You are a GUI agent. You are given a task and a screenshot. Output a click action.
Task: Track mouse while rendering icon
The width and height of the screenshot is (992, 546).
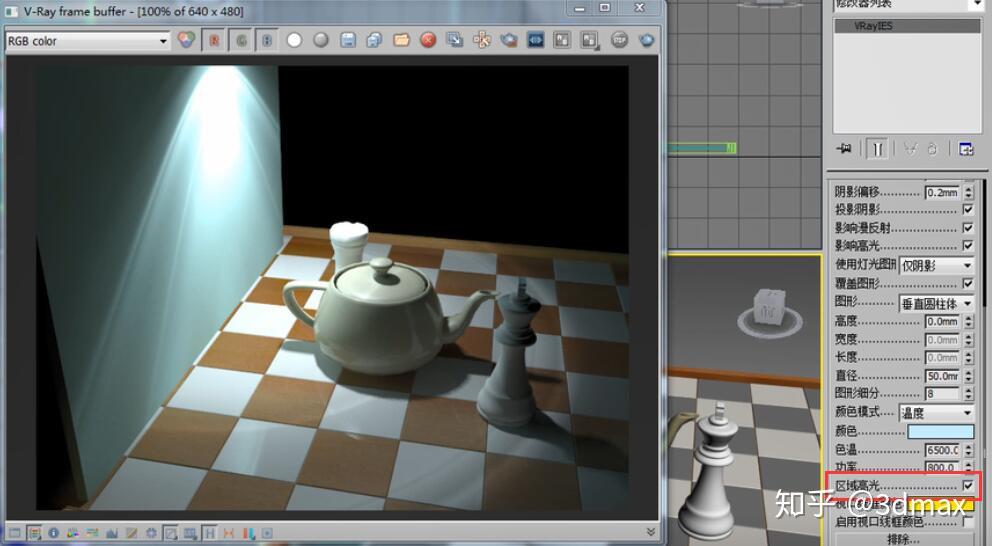tap(482, 40)
